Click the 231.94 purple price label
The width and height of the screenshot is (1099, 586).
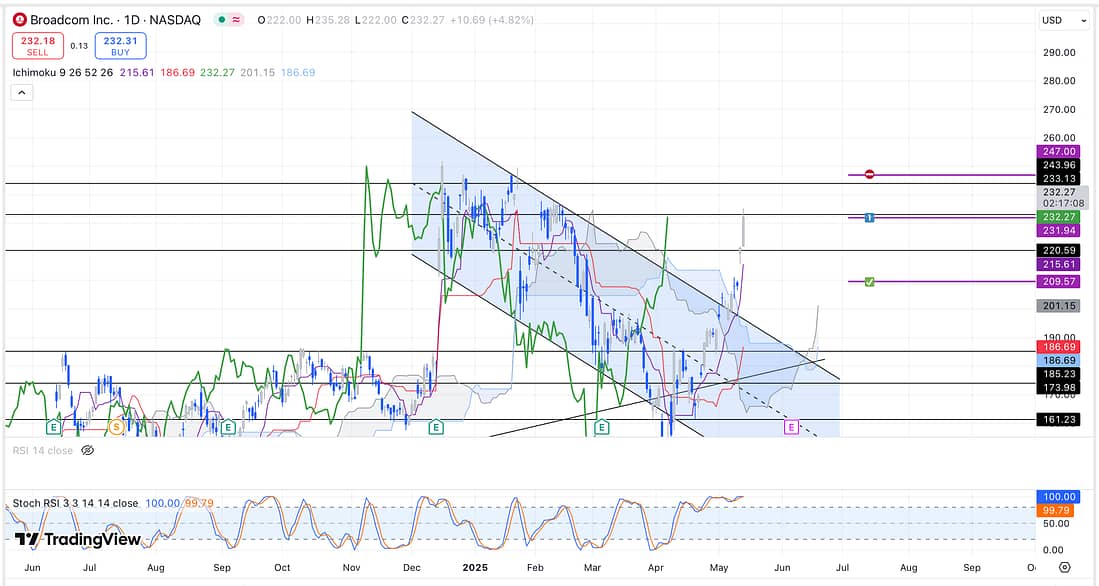pos(1058,231)
